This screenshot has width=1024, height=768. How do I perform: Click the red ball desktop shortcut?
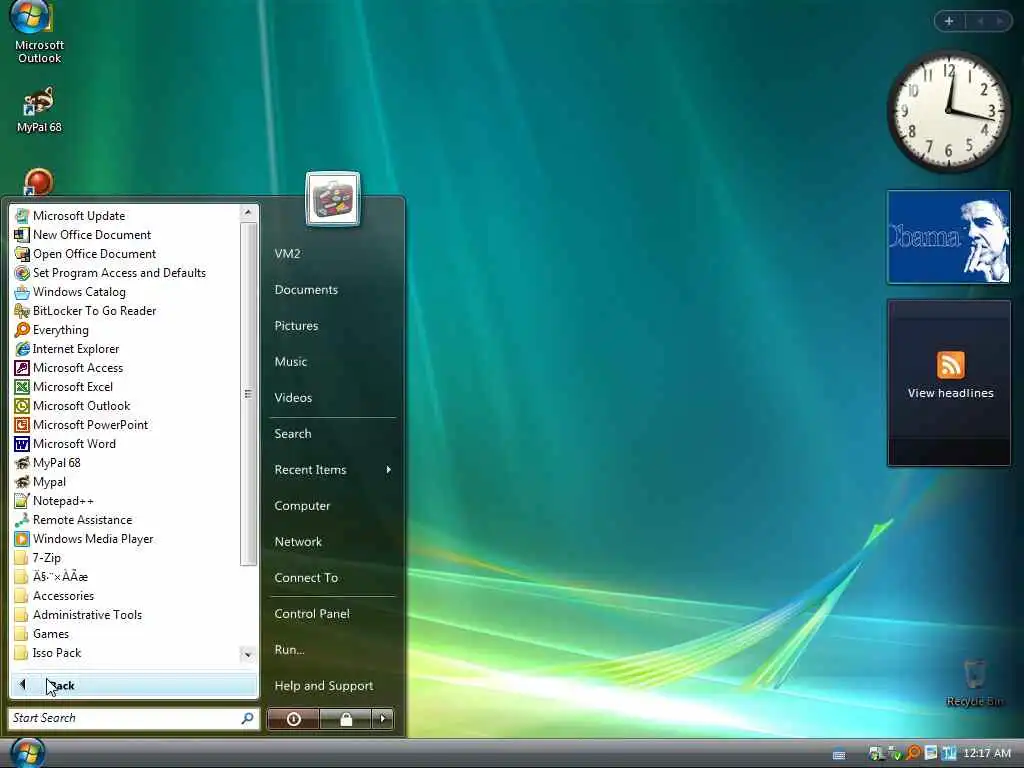39,182
